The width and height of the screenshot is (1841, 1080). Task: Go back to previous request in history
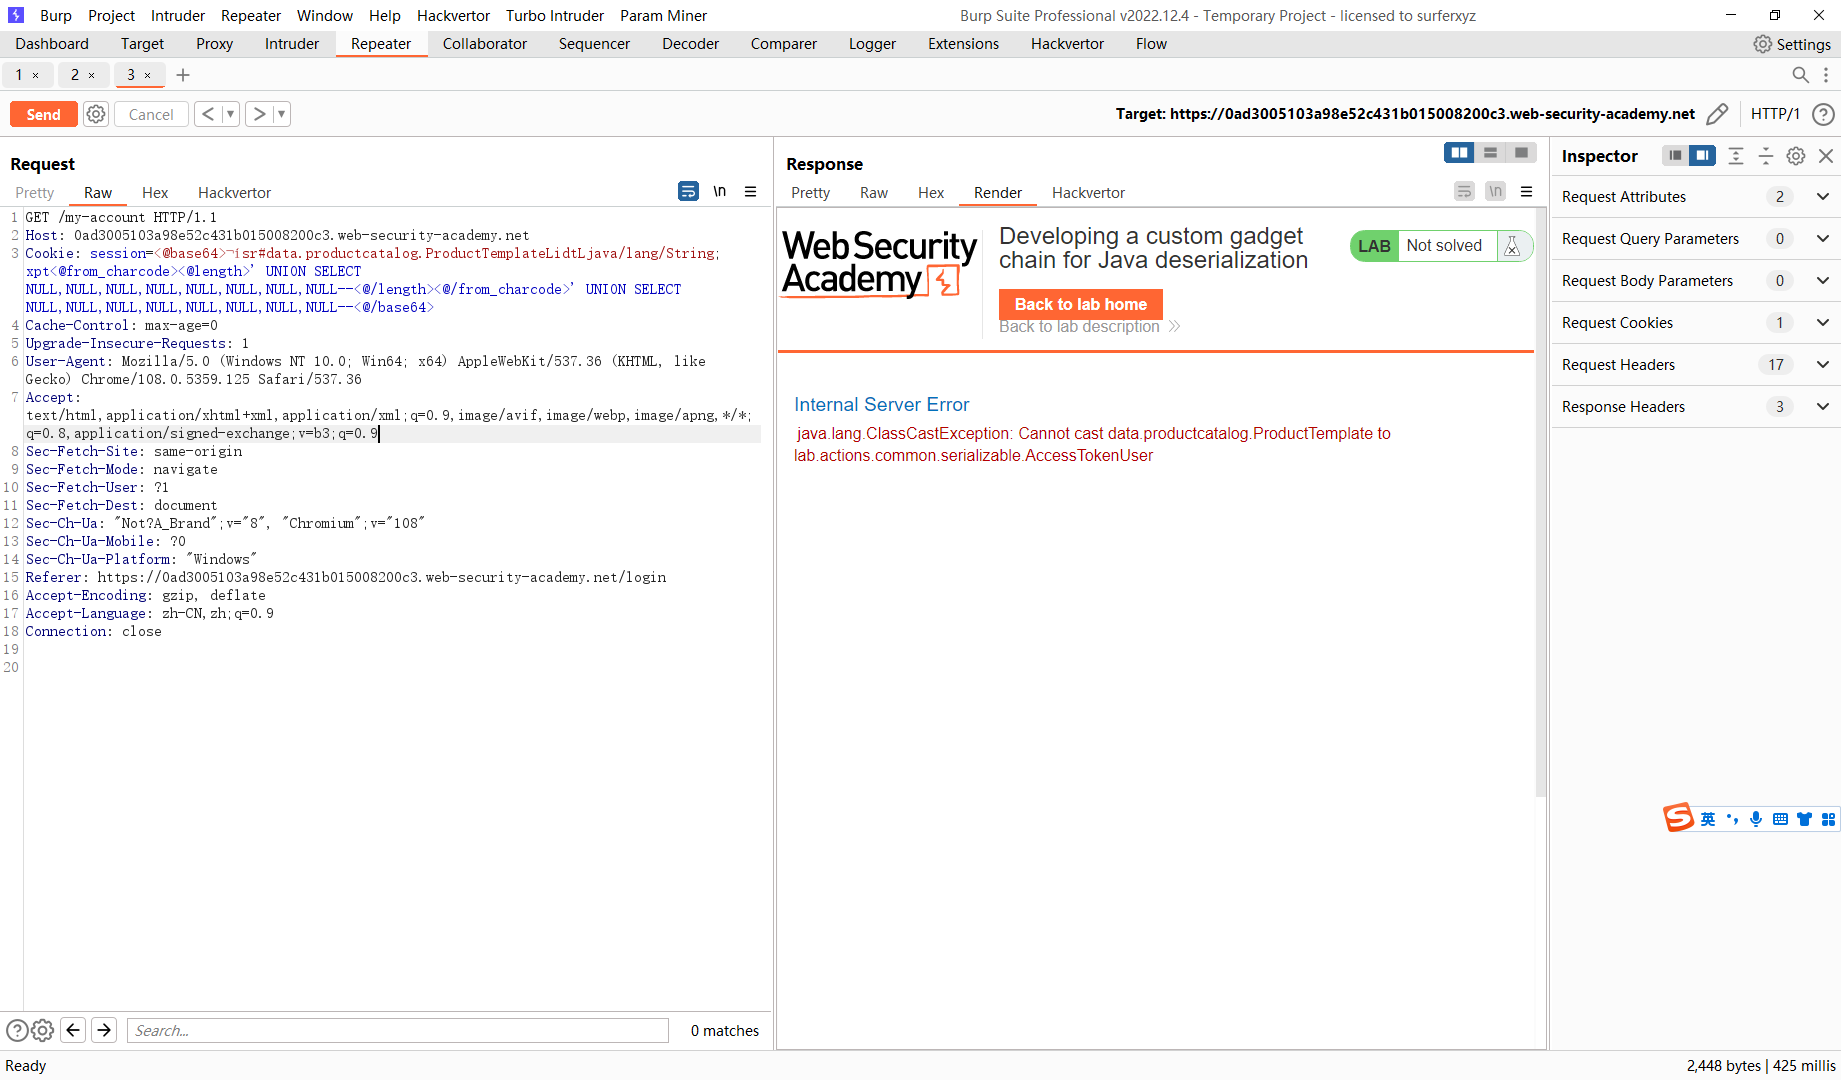click(207, 114)
